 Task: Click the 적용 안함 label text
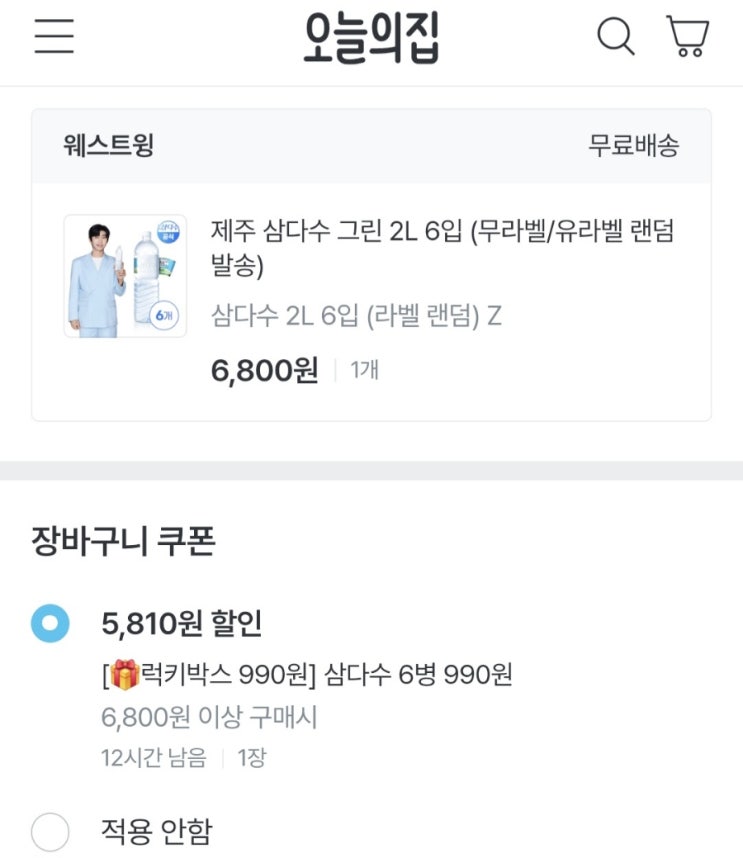156,831
